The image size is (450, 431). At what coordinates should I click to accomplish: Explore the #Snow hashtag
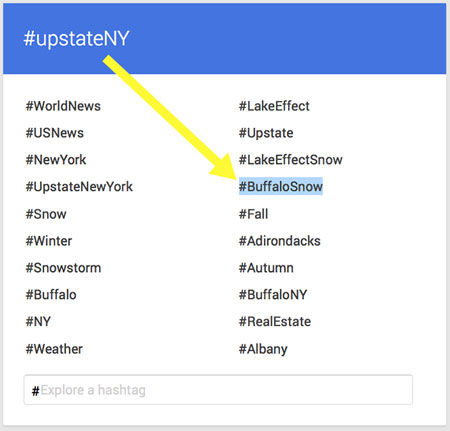tap(46, 214)
